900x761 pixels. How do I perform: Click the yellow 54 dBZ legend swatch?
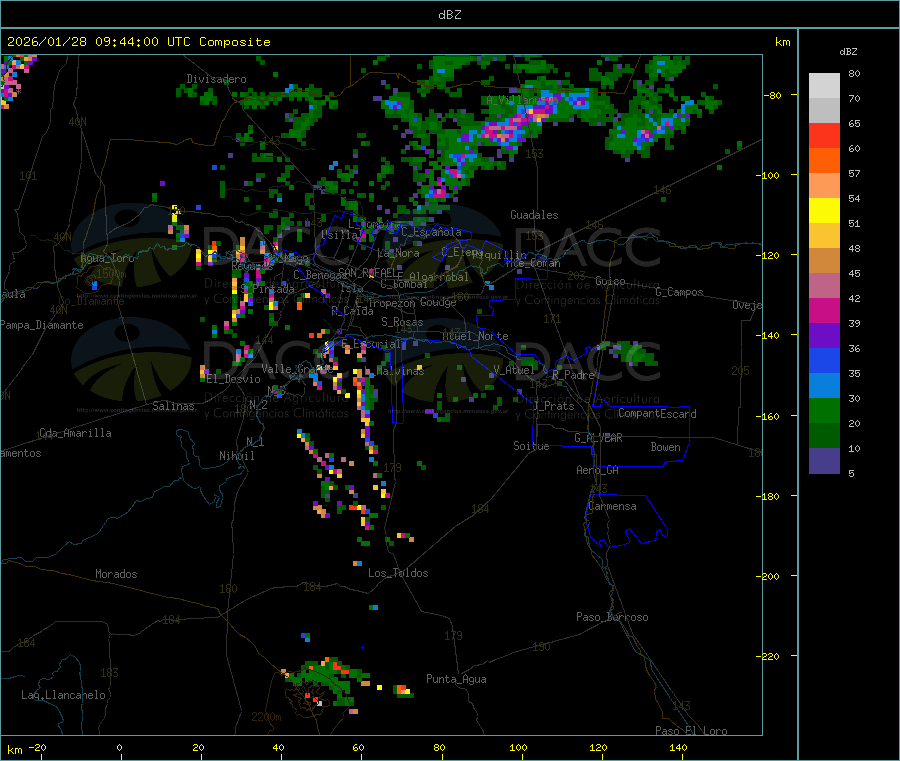coord(824,211)
